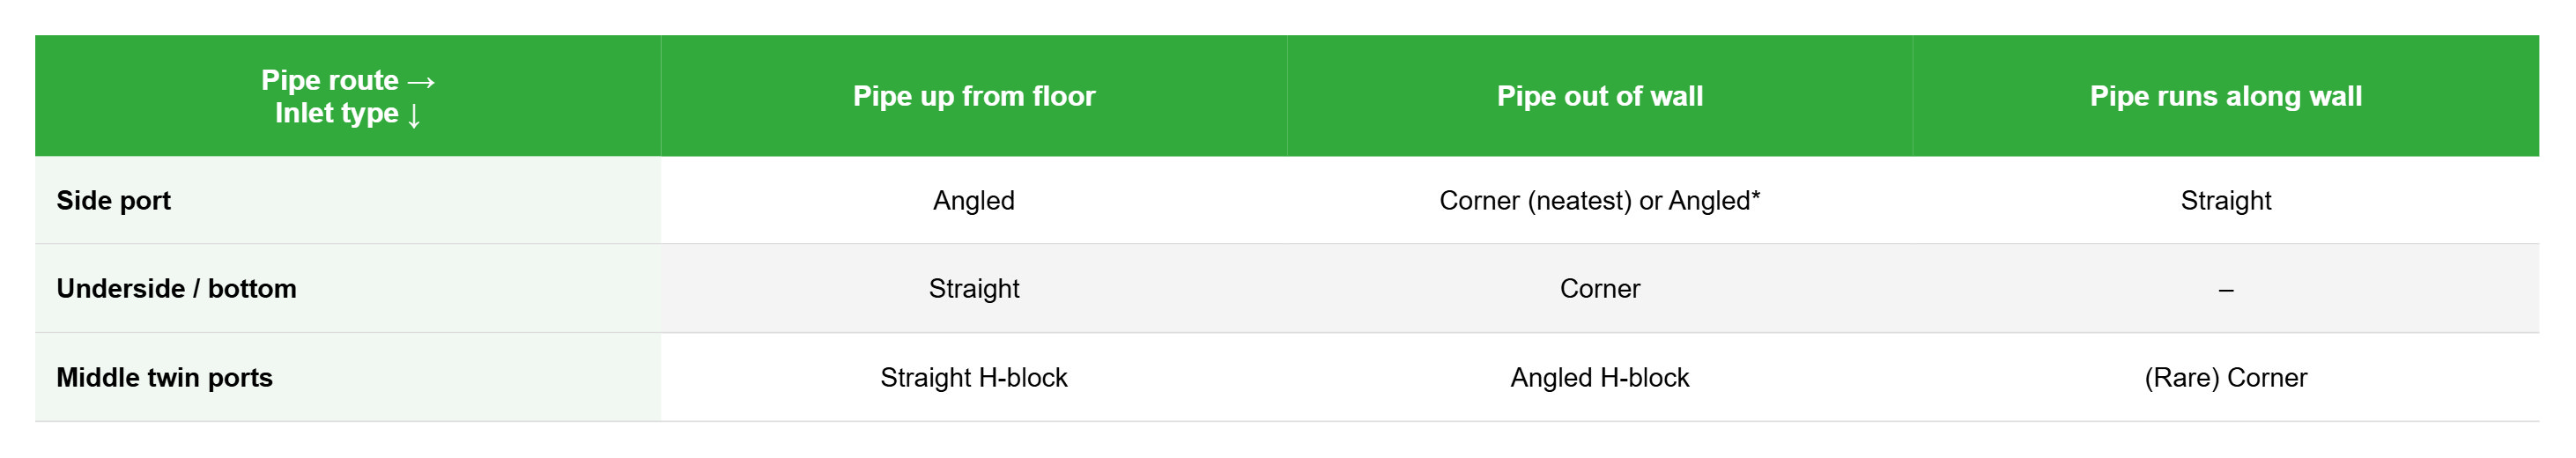Image resolution: width=2576 pixels, height=458 pixels.
Task: Select the 'Straight' cell in Side port row
Action: click(2226, 200)
